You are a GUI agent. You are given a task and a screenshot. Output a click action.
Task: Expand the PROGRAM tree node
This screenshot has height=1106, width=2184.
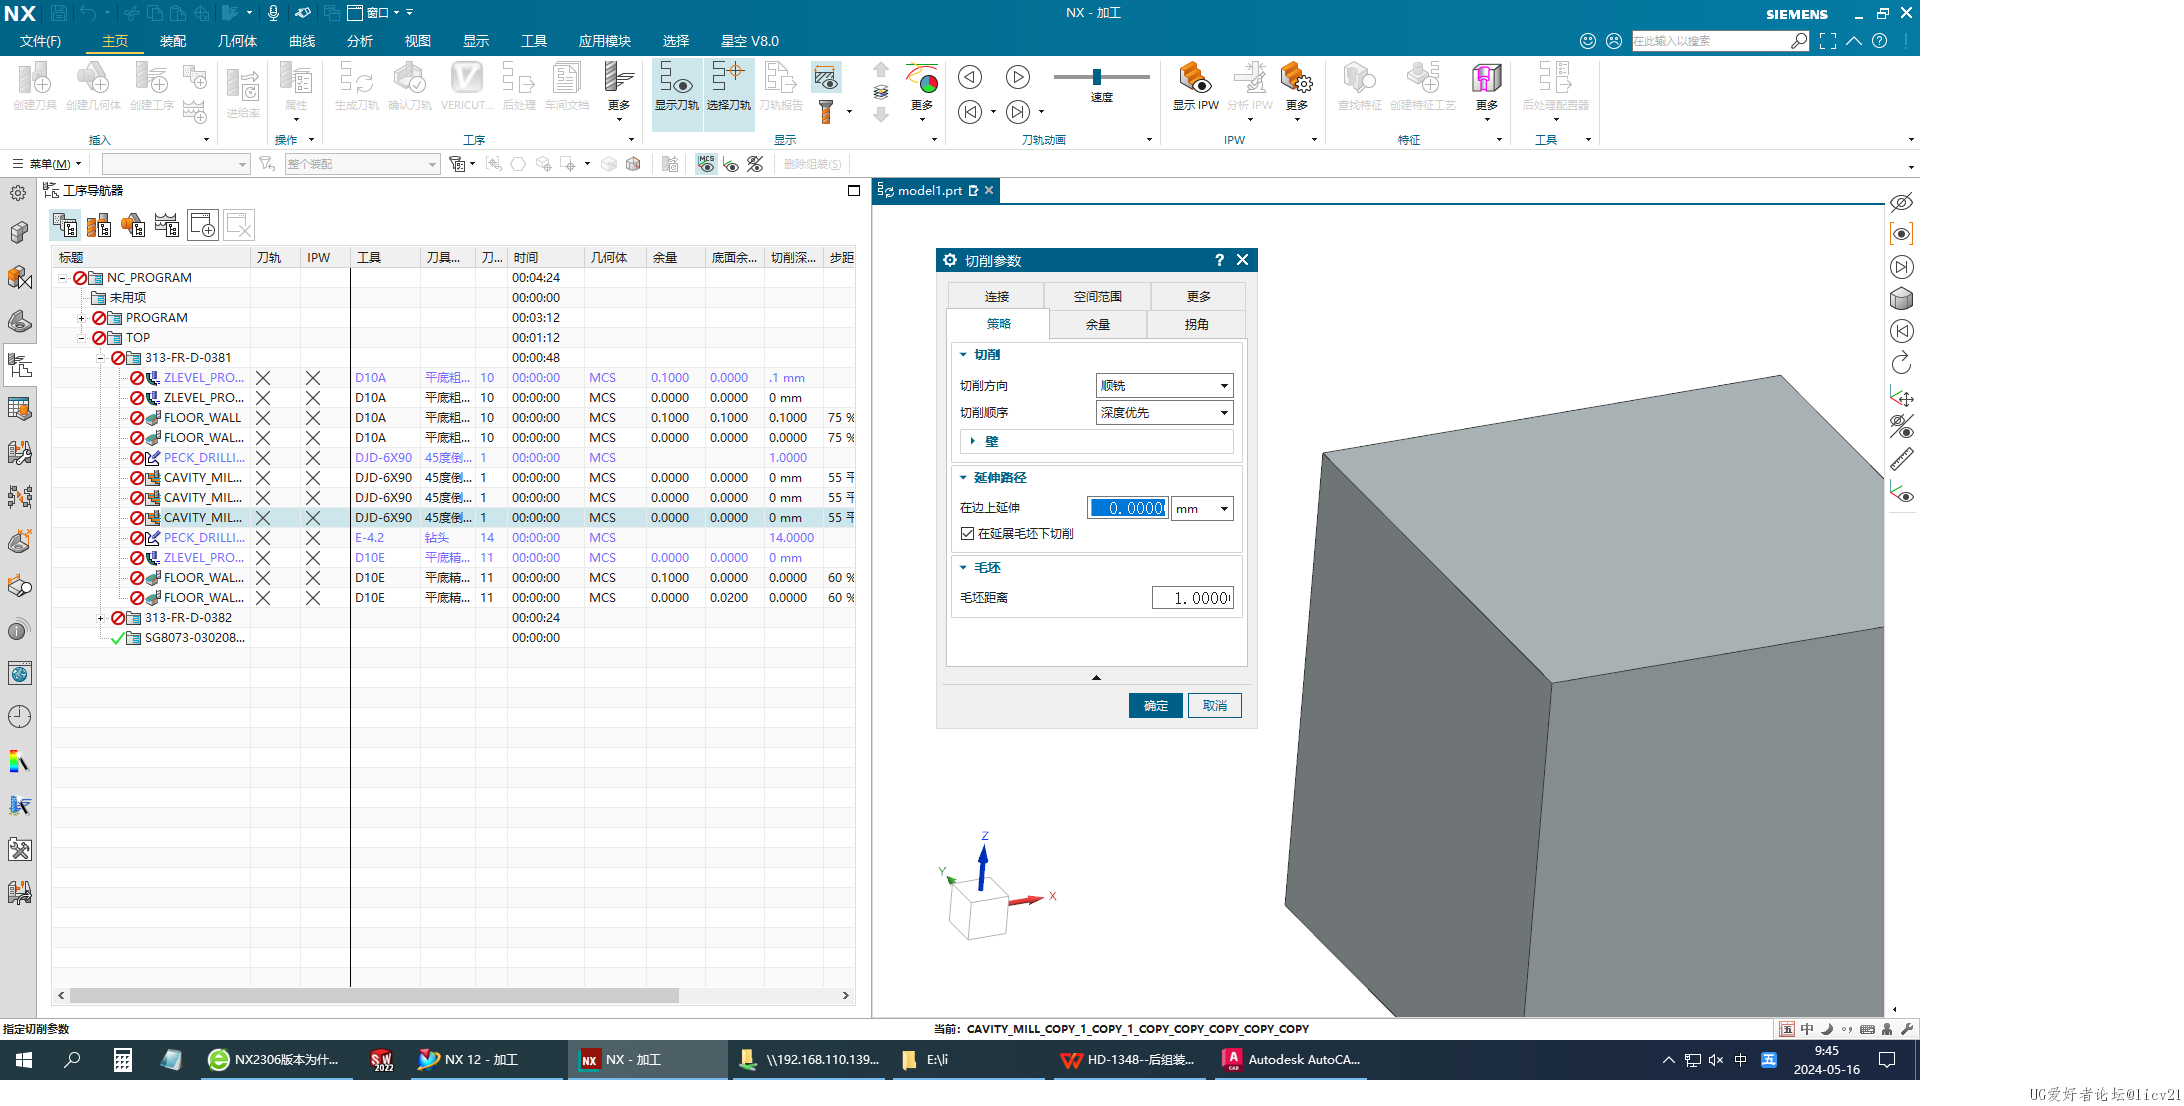pos(82,318)
